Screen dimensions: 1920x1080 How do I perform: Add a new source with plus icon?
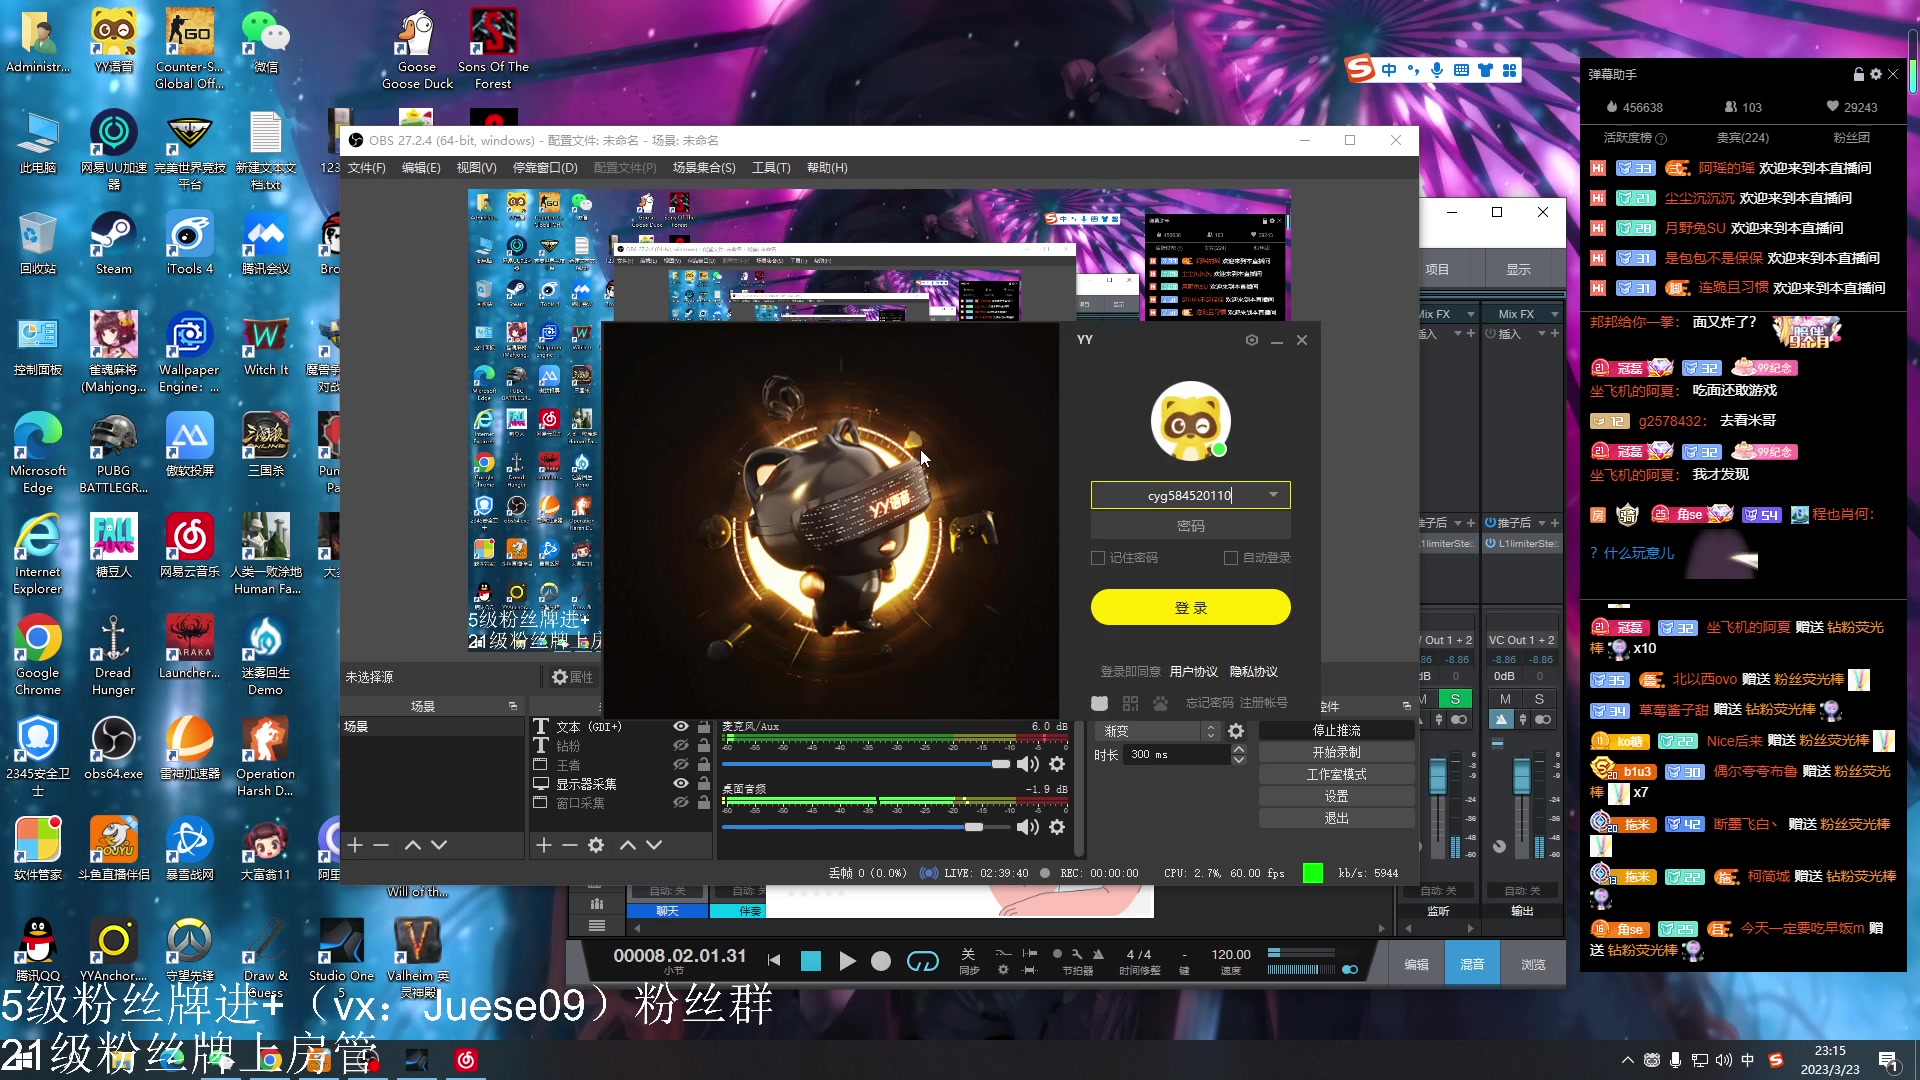[544, 845]
